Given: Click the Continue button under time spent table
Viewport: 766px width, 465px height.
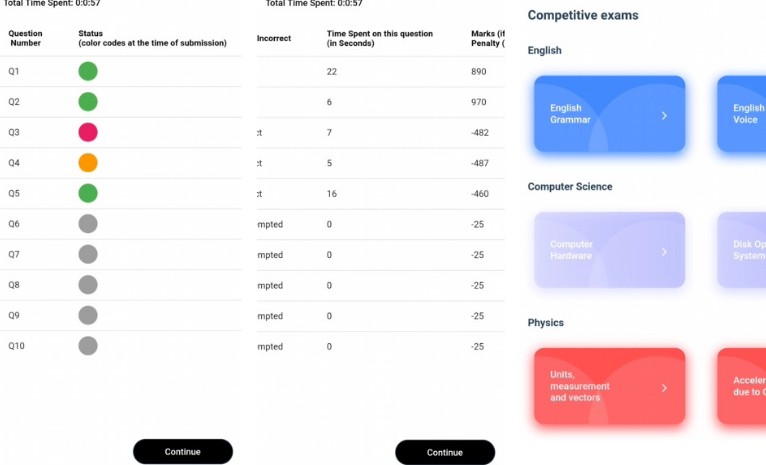Looking at the screenshot, I should pos(445,452).
